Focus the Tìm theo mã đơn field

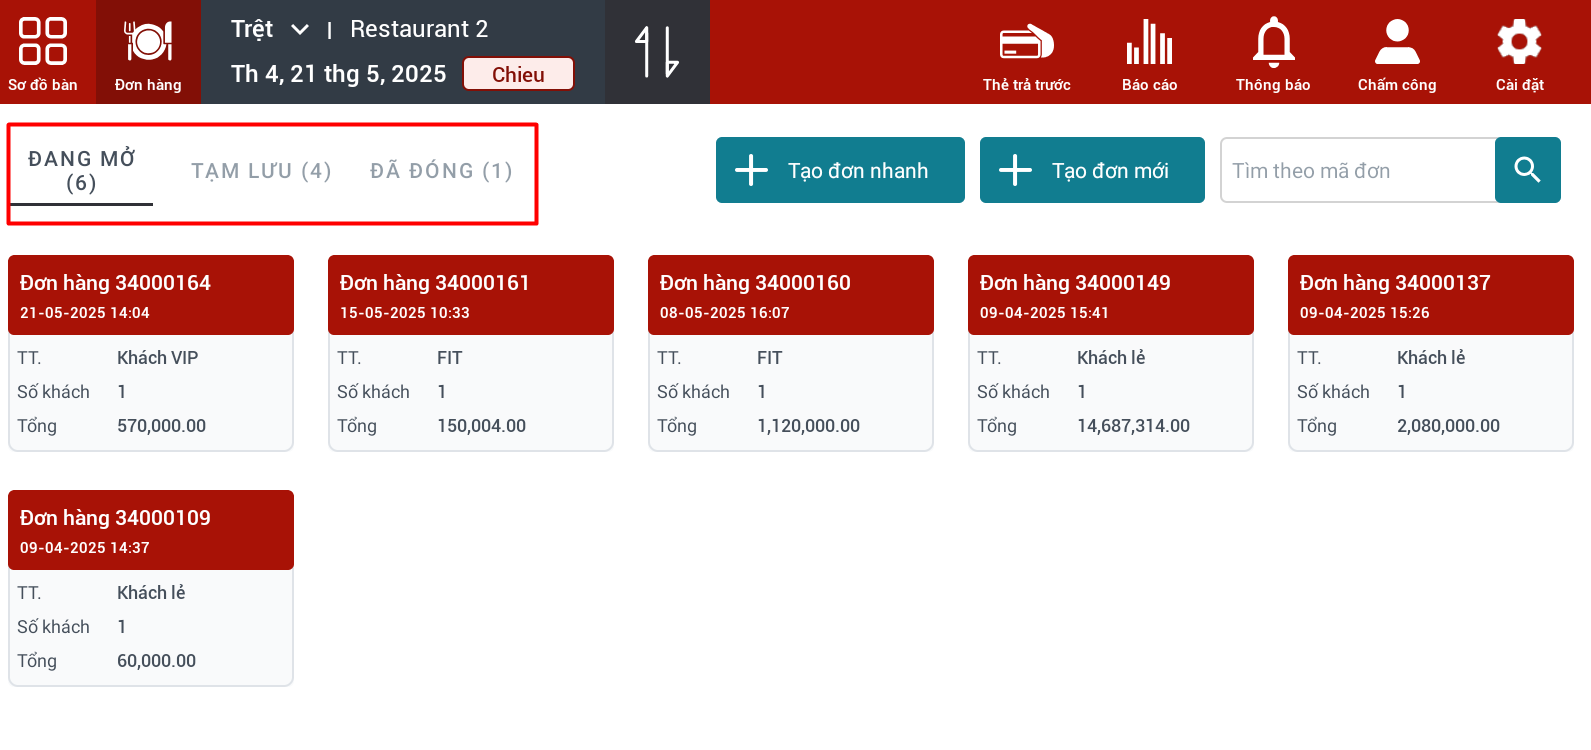pos(1358,171)
